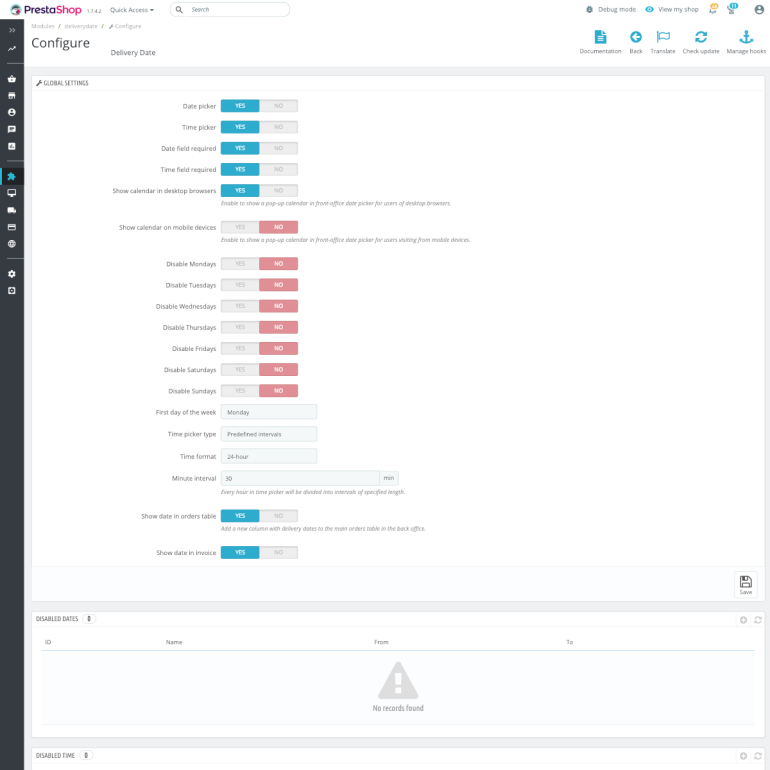Set Disable Mondays to Yes
This screenshot has height=770, width=770.
[240, 264]
